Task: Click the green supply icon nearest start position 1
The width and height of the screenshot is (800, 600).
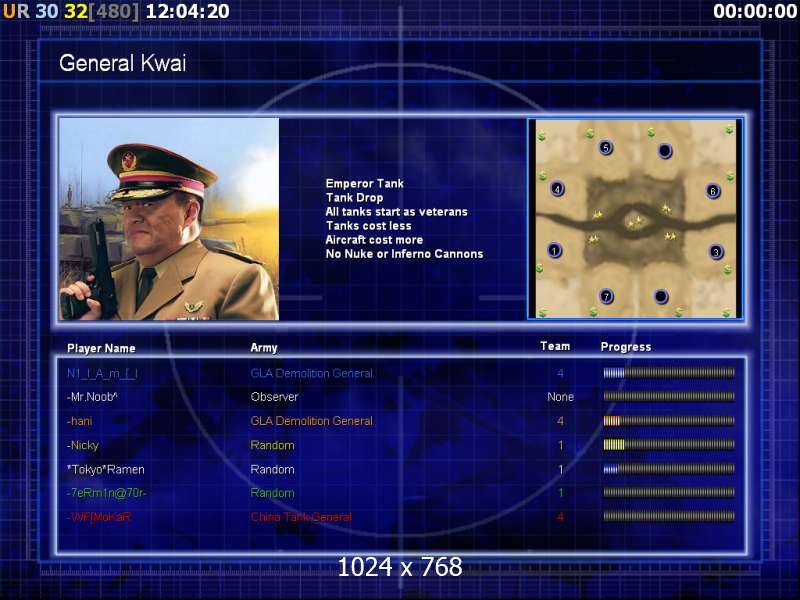Action: (x=540, y=267)
